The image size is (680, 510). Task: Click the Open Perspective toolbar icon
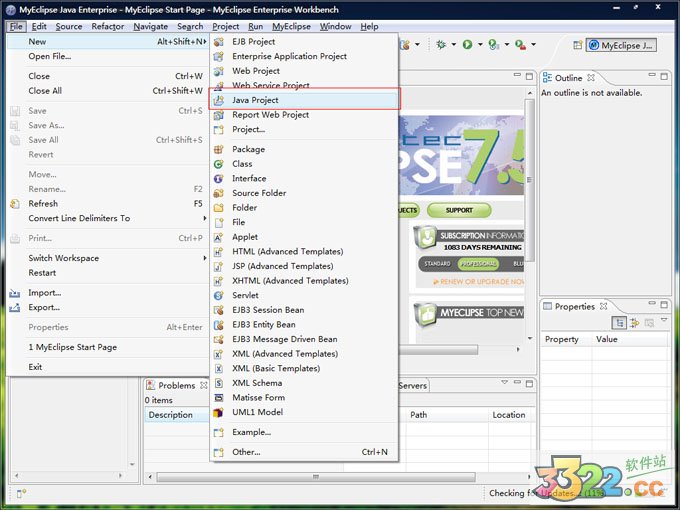[x=577, y=45]
